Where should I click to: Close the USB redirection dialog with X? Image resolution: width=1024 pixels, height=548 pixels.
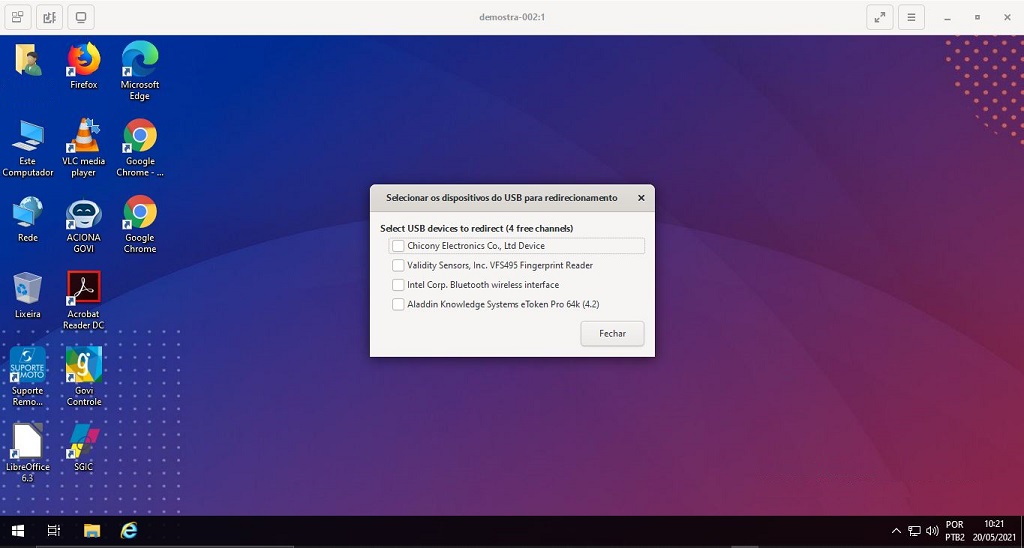pyautogui.click(x=641, y=198)
